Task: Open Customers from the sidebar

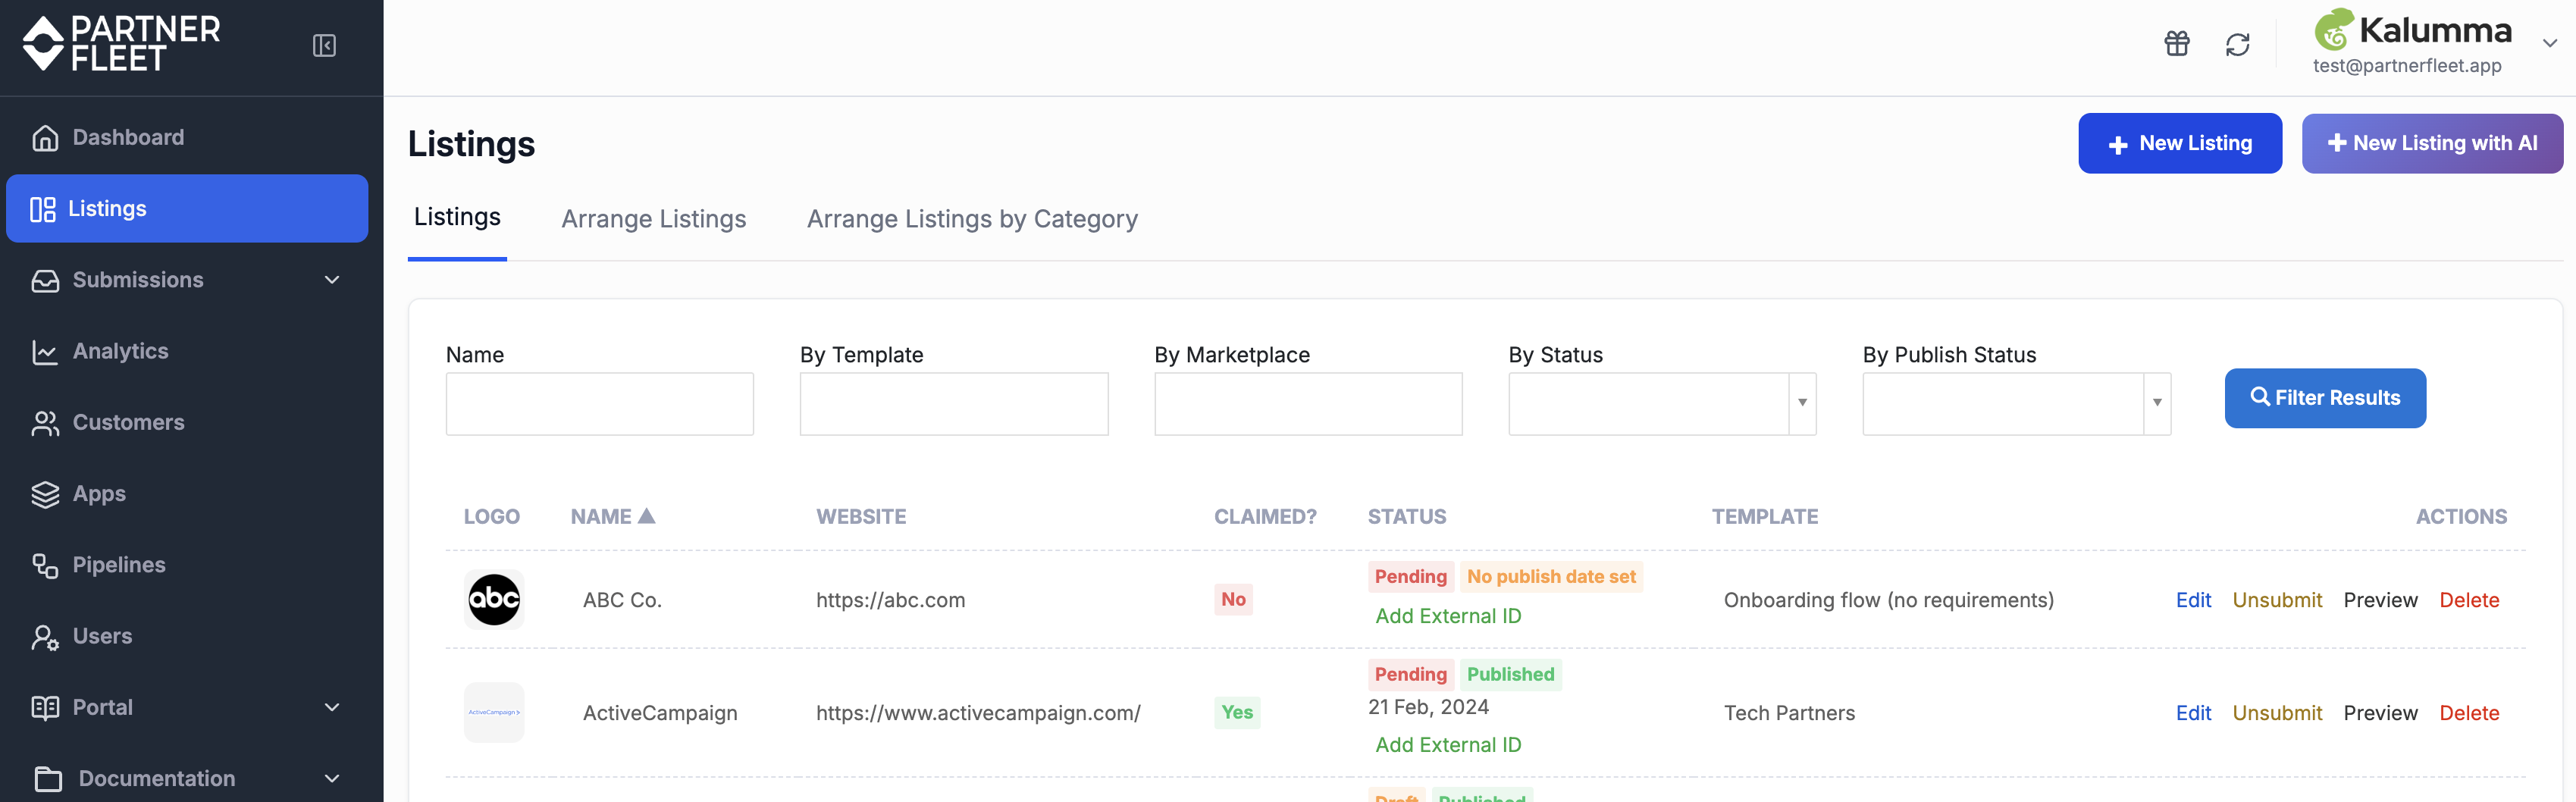Action: click(x=187, y=422)
